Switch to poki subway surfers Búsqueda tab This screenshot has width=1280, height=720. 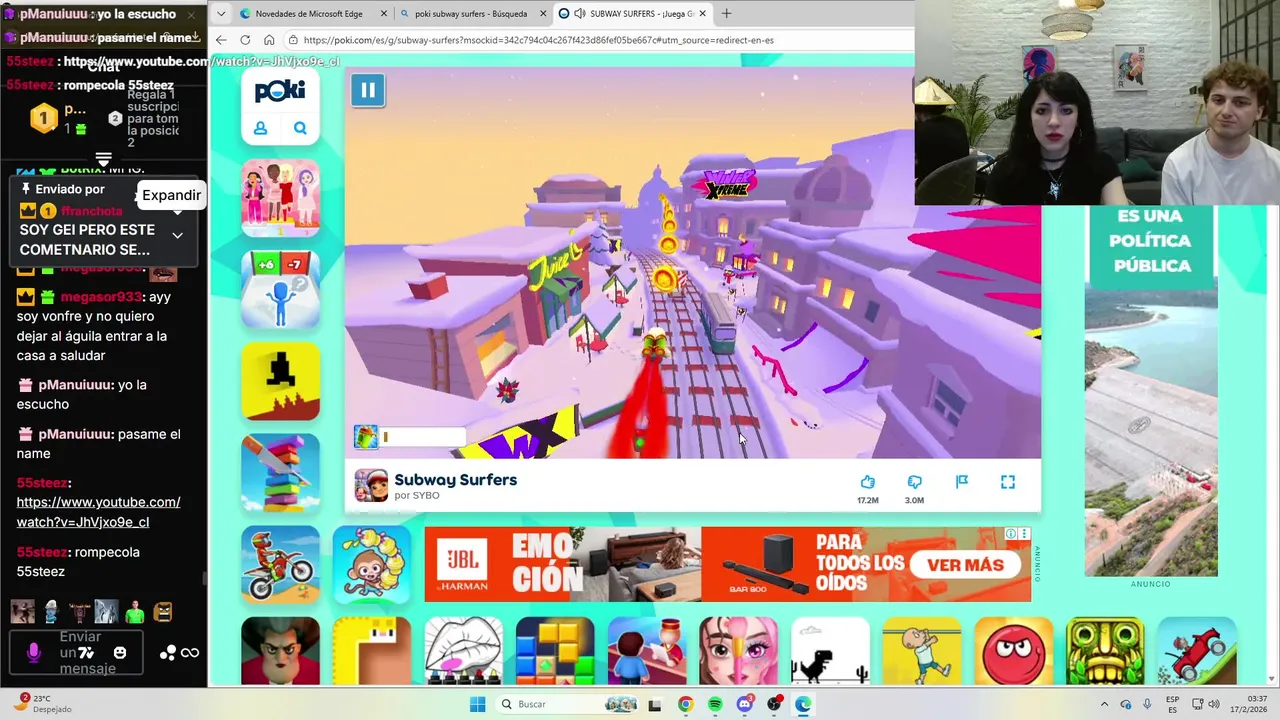click(x=470, y=14)
